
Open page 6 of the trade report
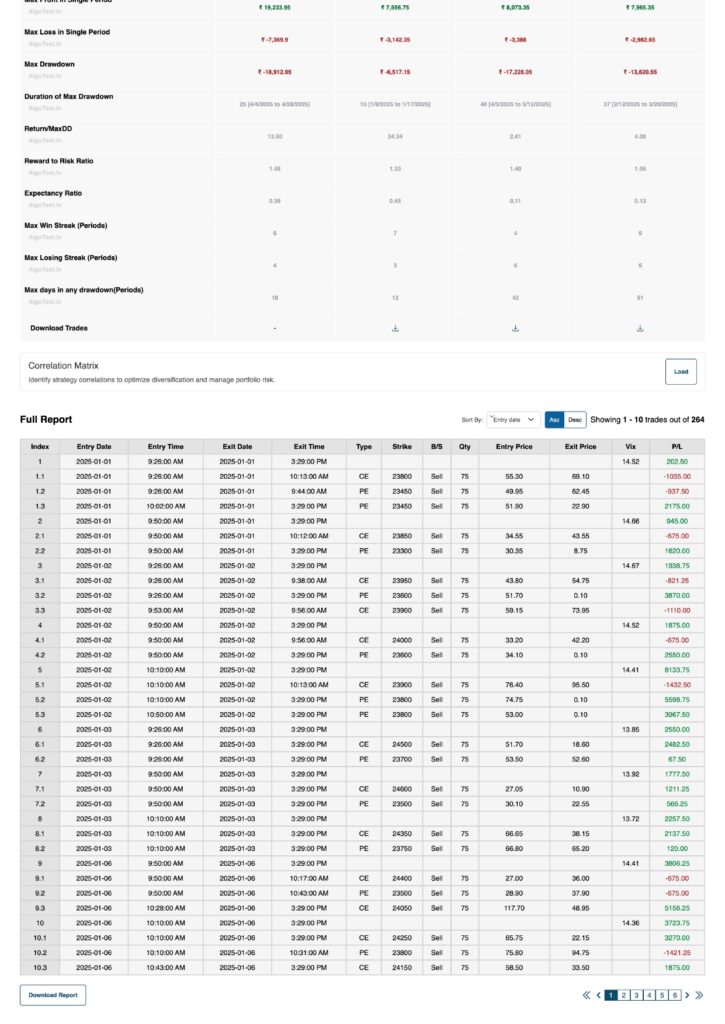[x=675, y=995]
